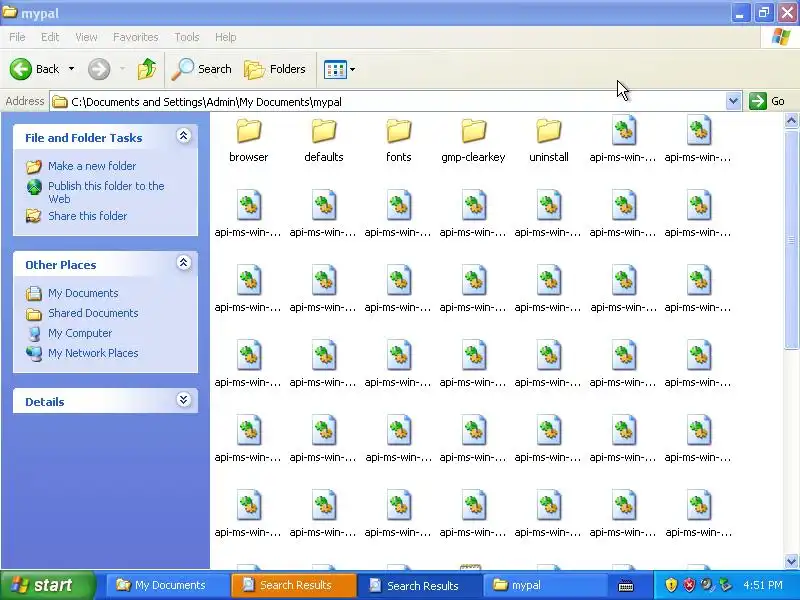
Task: Select the defaults folder
Action: coord(323,140)
